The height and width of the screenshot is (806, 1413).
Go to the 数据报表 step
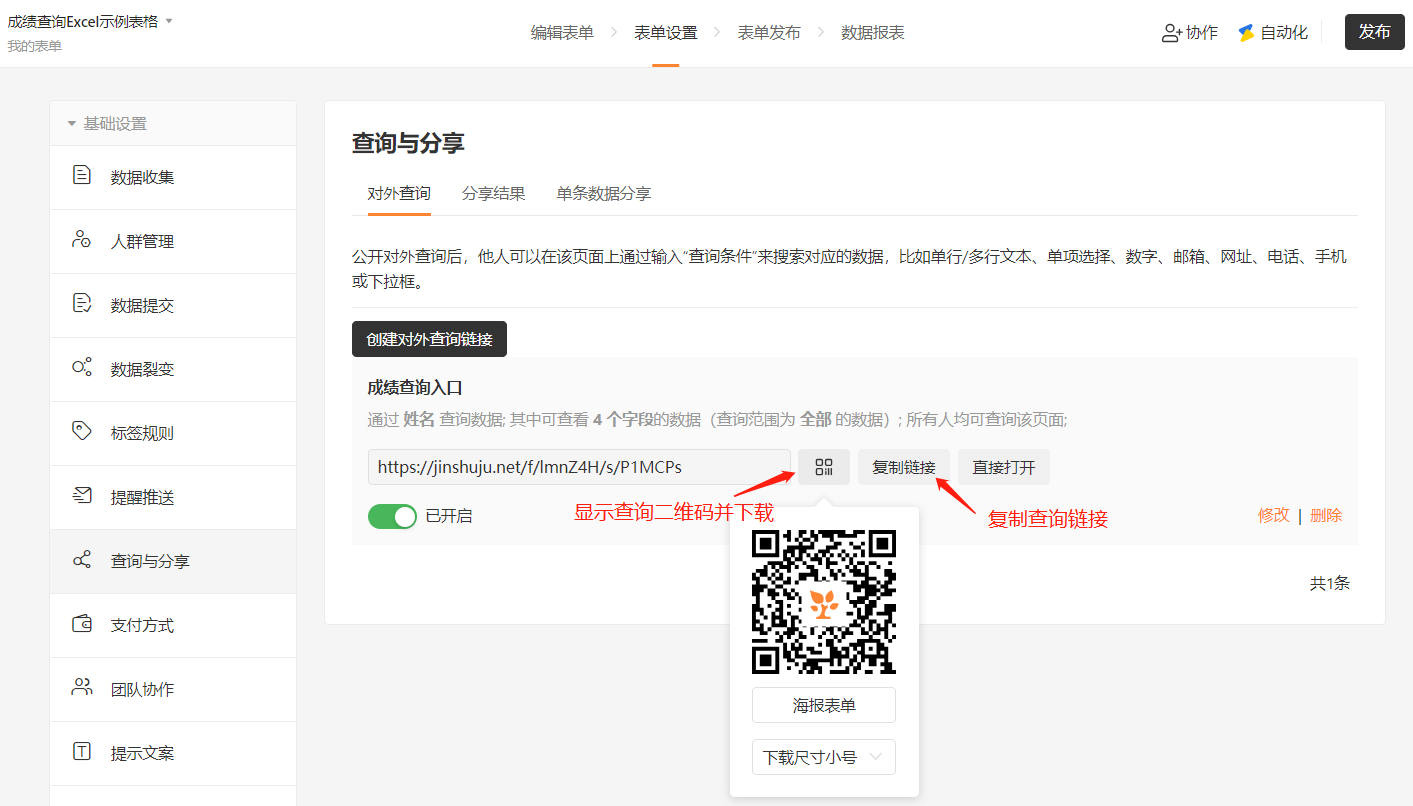pyautogui.click(x=873, y=33)
